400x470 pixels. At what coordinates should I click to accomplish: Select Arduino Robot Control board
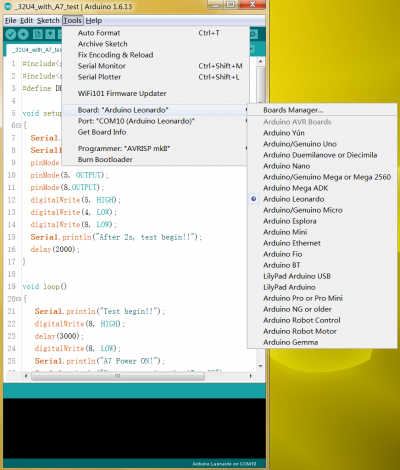322,320
